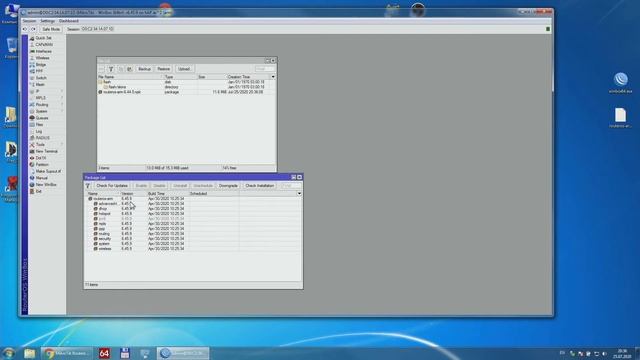Click Exit in the sidebar
The width and height of the screenshot is (640, 360).
(38, 191)
